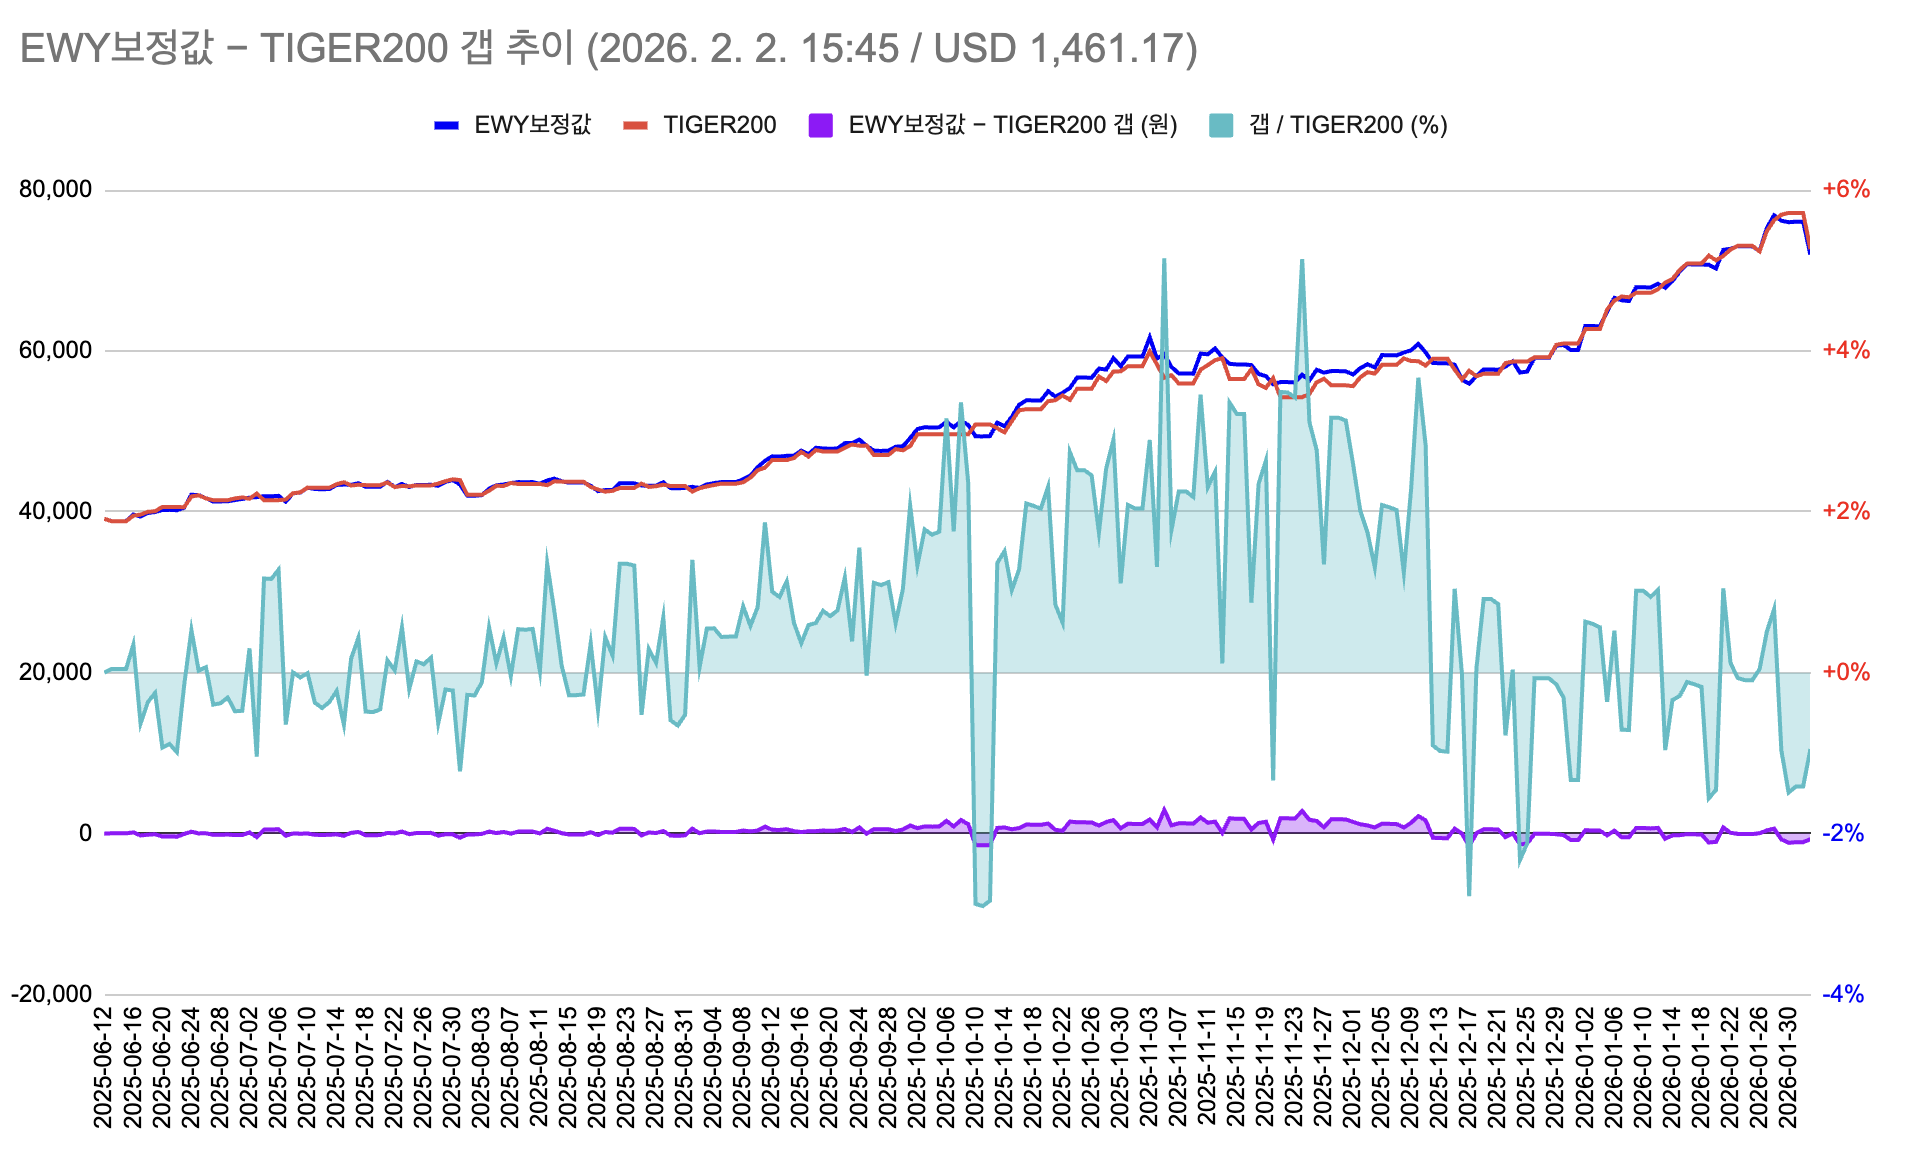This screenshot has width=1910, height=1152.
Task: Select the chart title starting with 'EWY보정값 − TIGER200 갭 추이'
Action: point(609,48)
